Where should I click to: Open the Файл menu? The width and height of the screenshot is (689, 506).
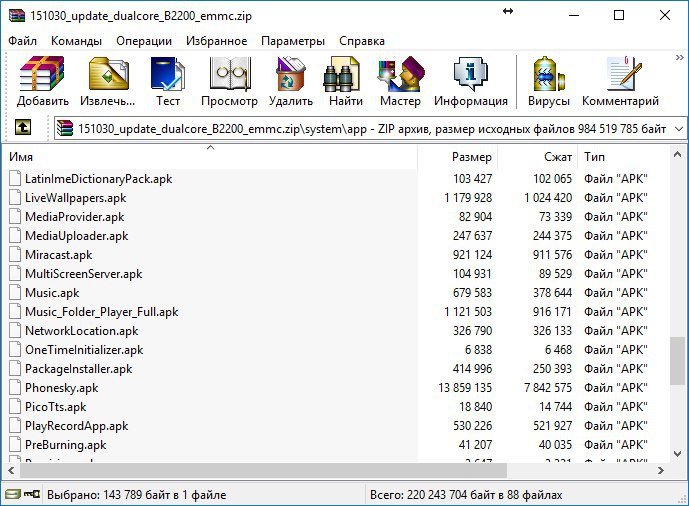pyautogui.click(x=22, y=41)
